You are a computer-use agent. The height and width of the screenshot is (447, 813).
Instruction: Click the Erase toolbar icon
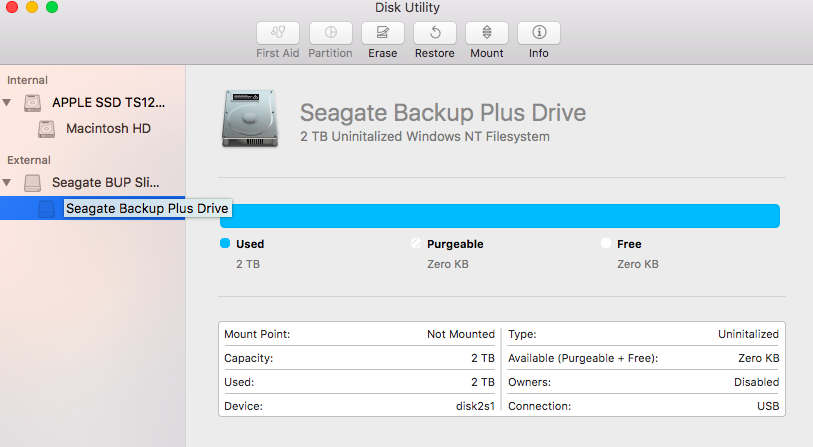tap(383, 33)
